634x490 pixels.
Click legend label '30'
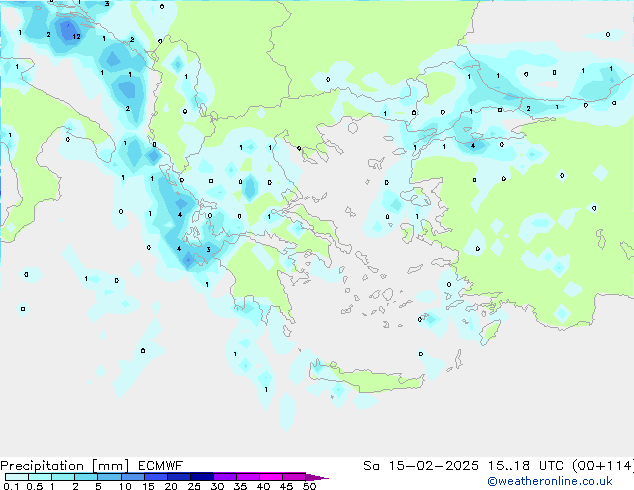coord(217,486)
